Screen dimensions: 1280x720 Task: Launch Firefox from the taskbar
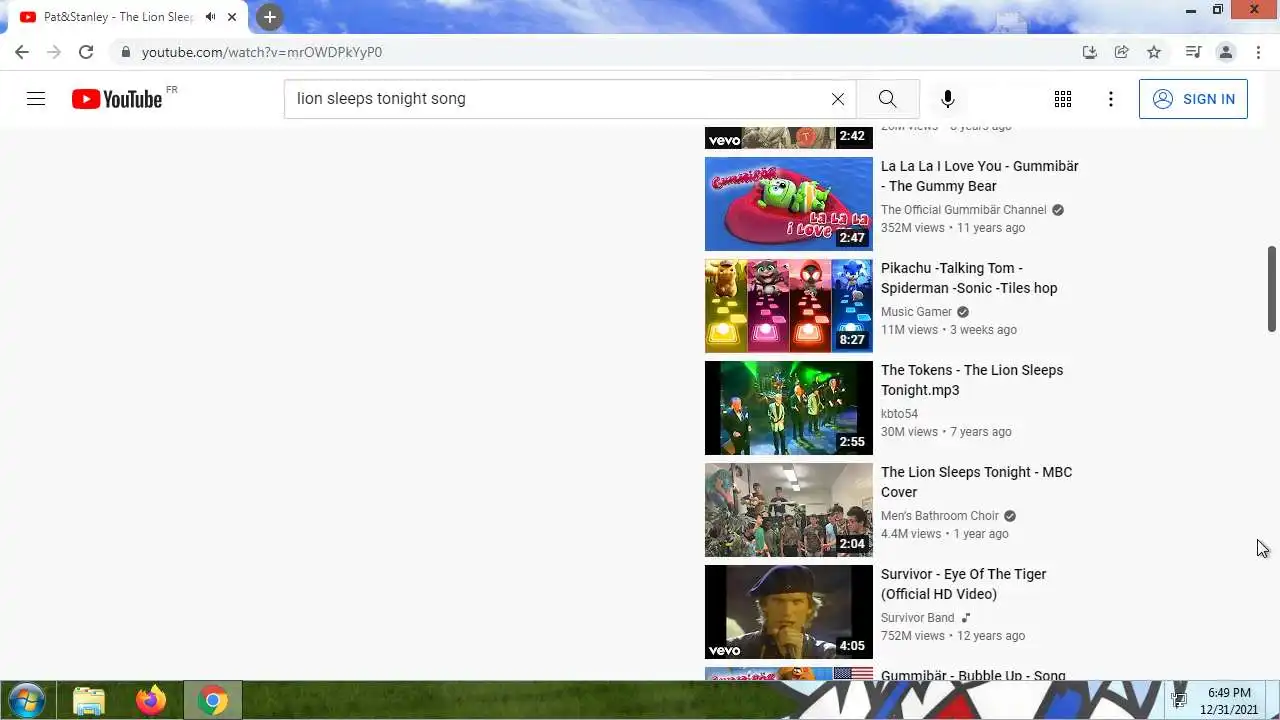click(x=151, y=701)
